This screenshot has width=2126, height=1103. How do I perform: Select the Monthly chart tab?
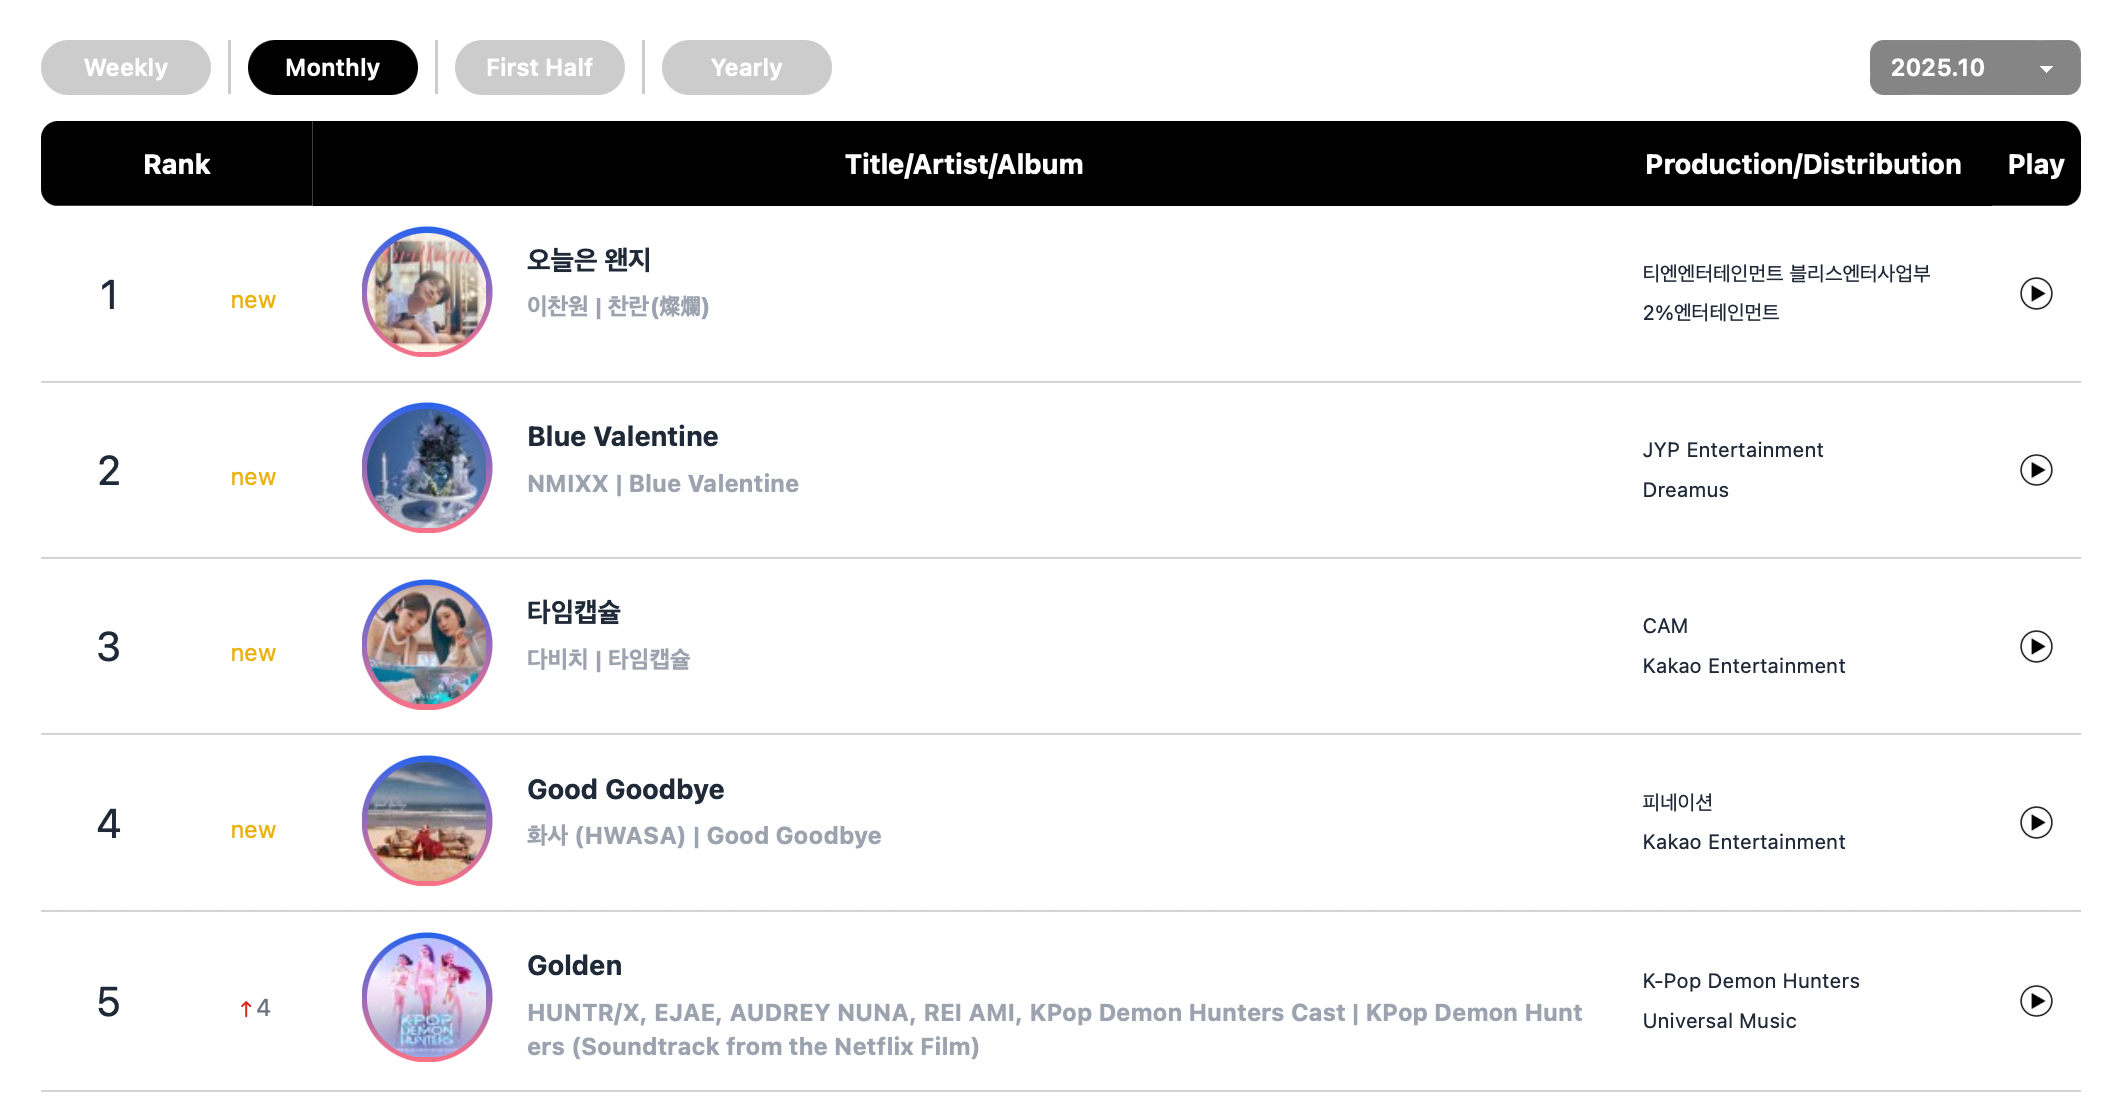point(332,68)
